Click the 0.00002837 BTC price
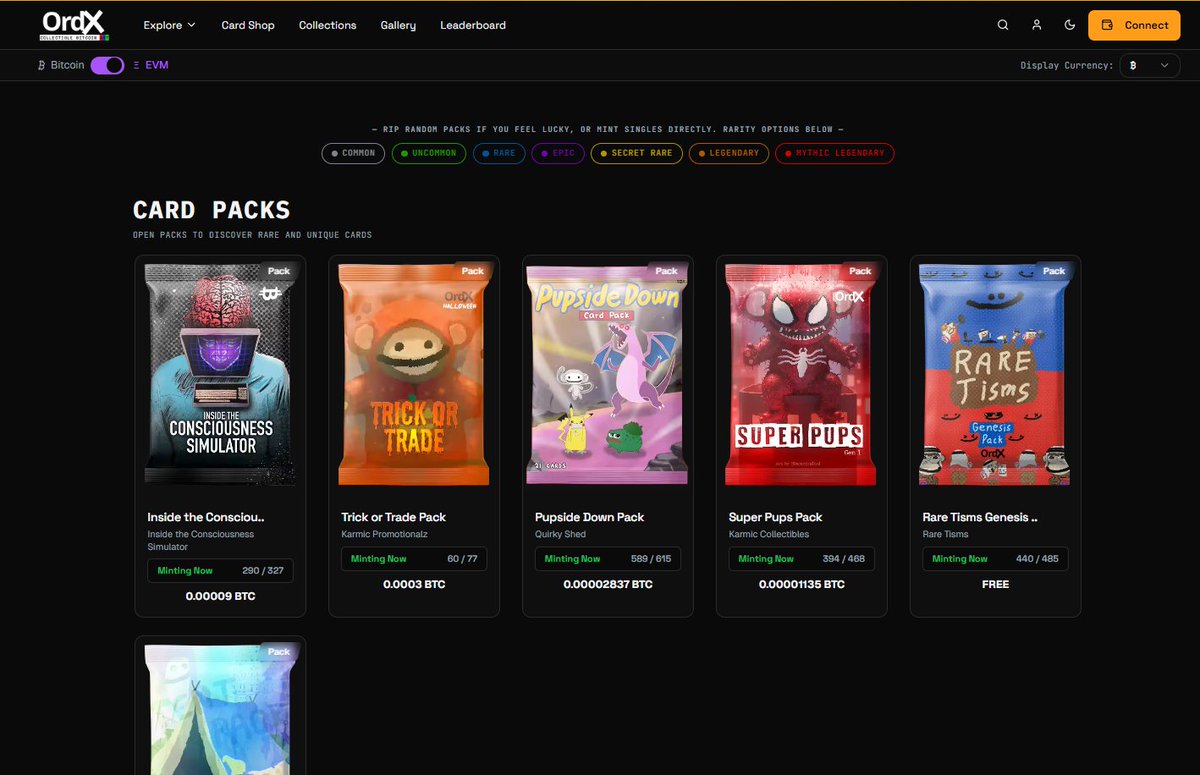 [x=608, y=584]
